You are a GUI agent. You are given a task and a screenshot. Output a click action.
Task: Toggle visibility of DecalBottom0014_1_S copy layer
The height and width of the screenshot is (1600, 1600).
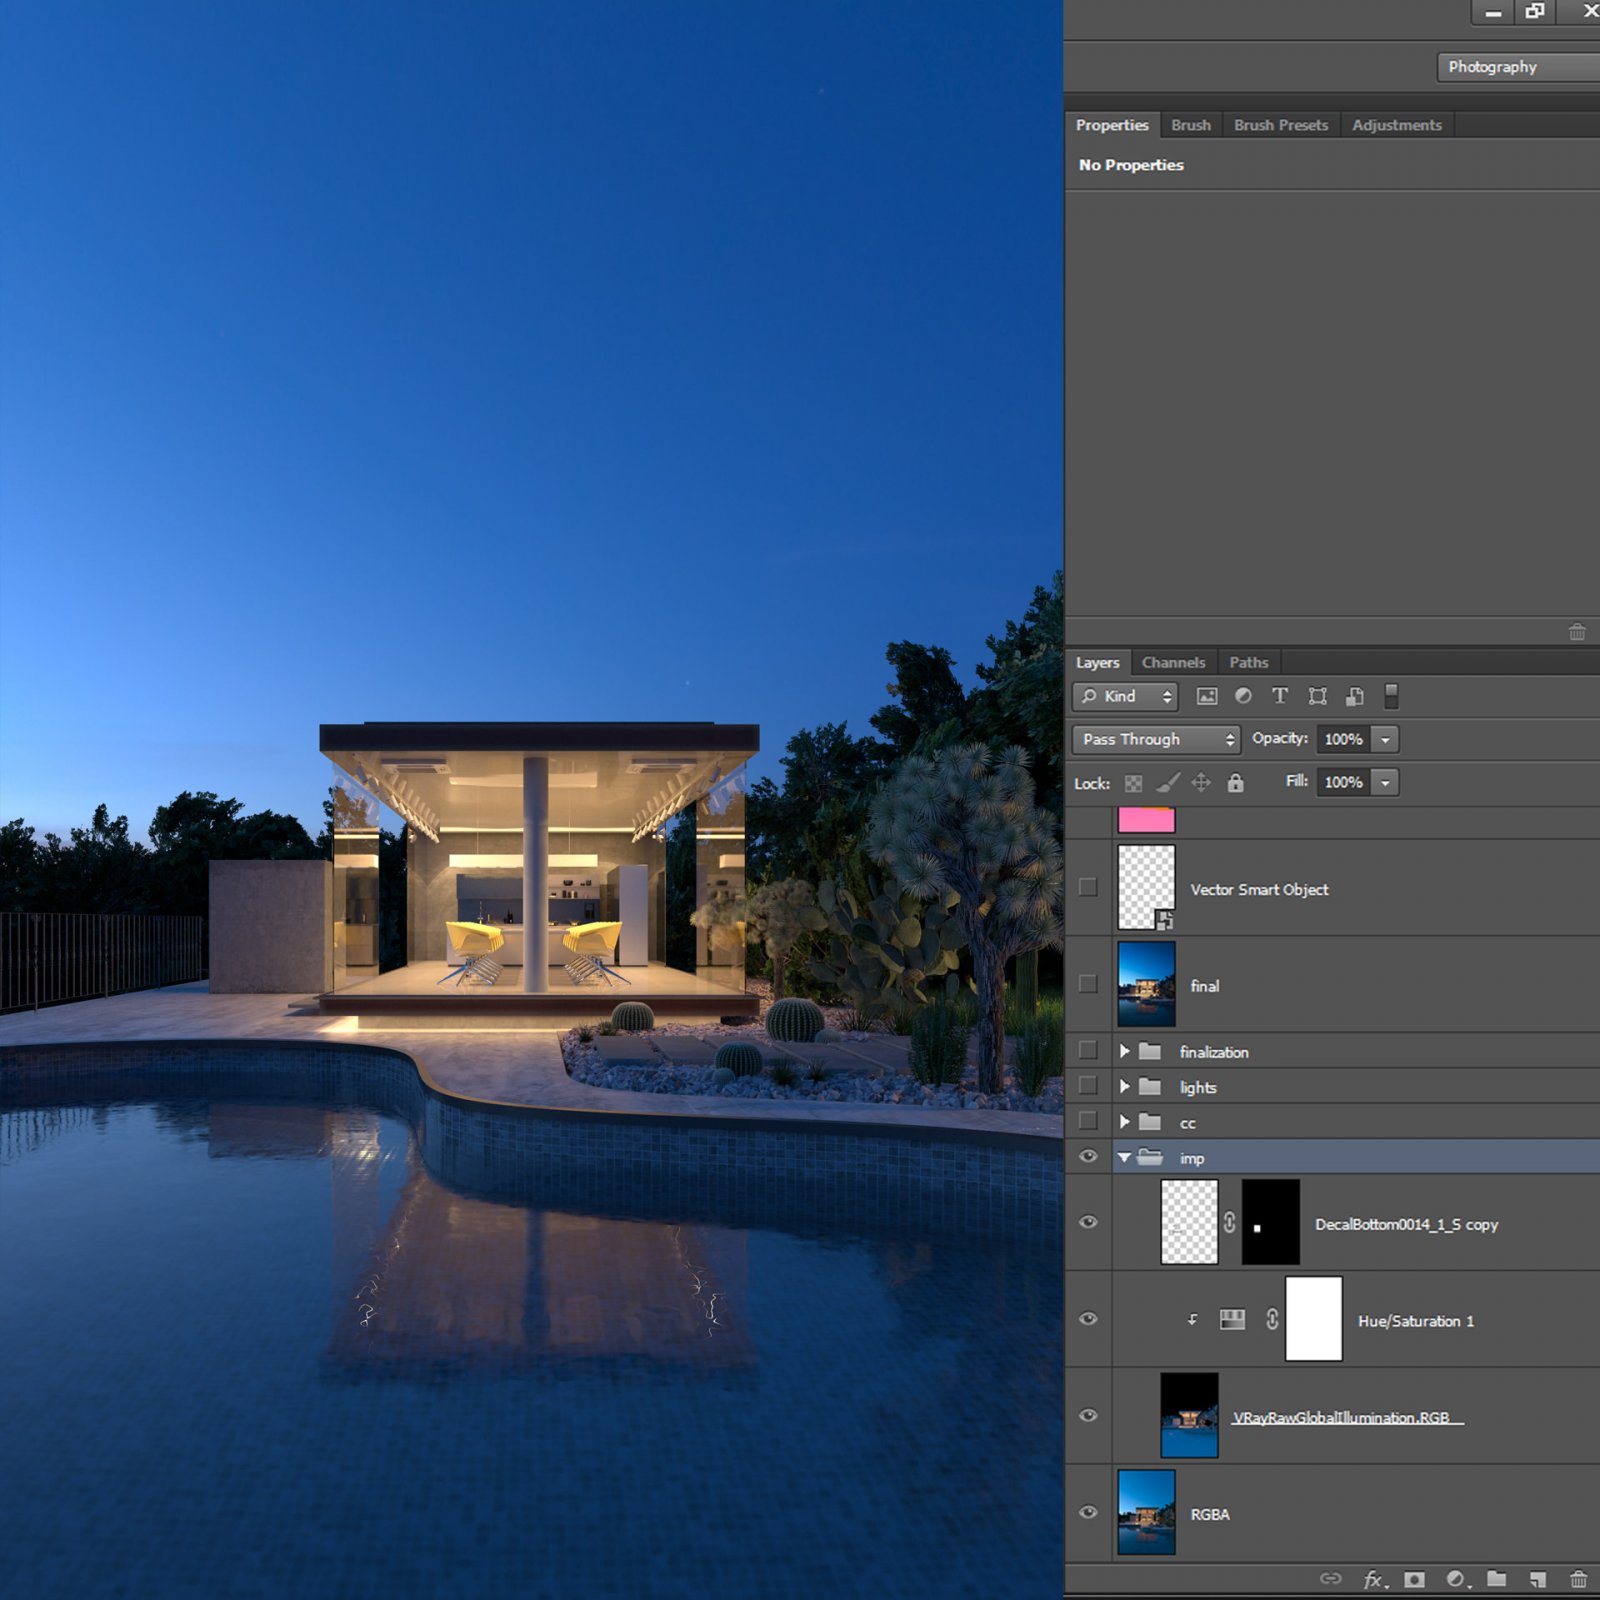pos(1089,1222)
